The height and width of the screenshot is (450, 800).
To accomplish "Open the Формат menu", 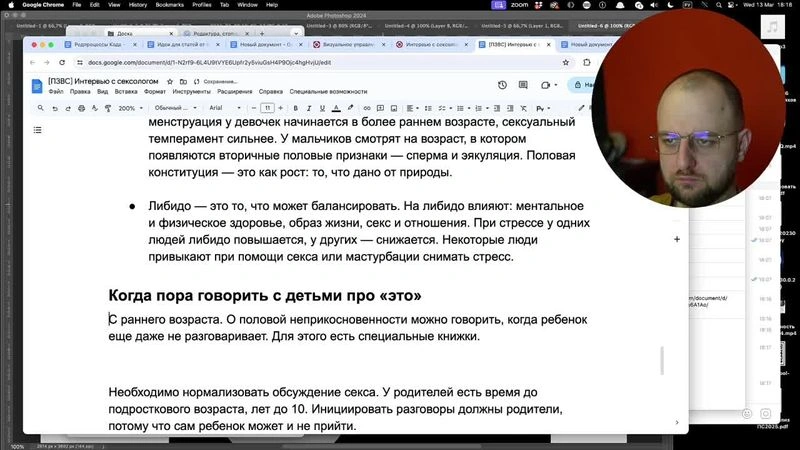I will coord(155,92).
